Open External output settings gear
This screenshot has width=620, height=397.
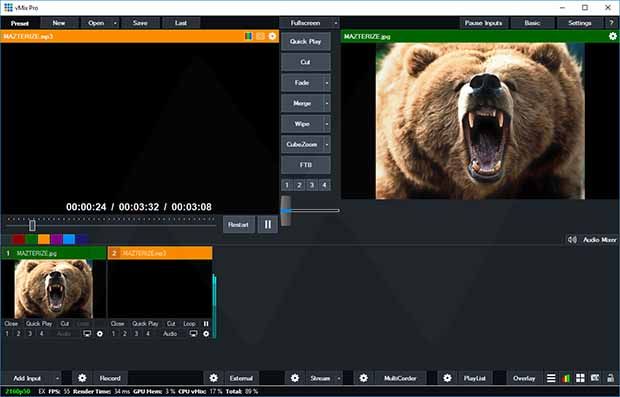[x=214, y=378]
